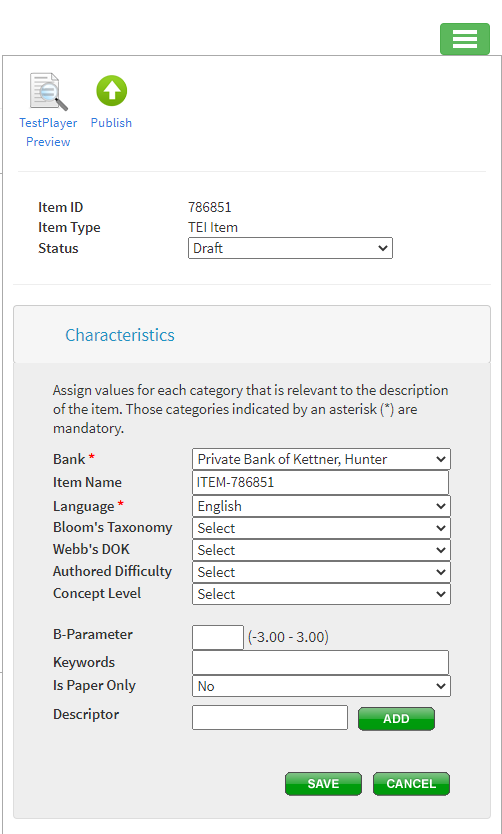The image size is (502, 834).
Task: Click the green Publish arrow icon
Action: (111, 90)
